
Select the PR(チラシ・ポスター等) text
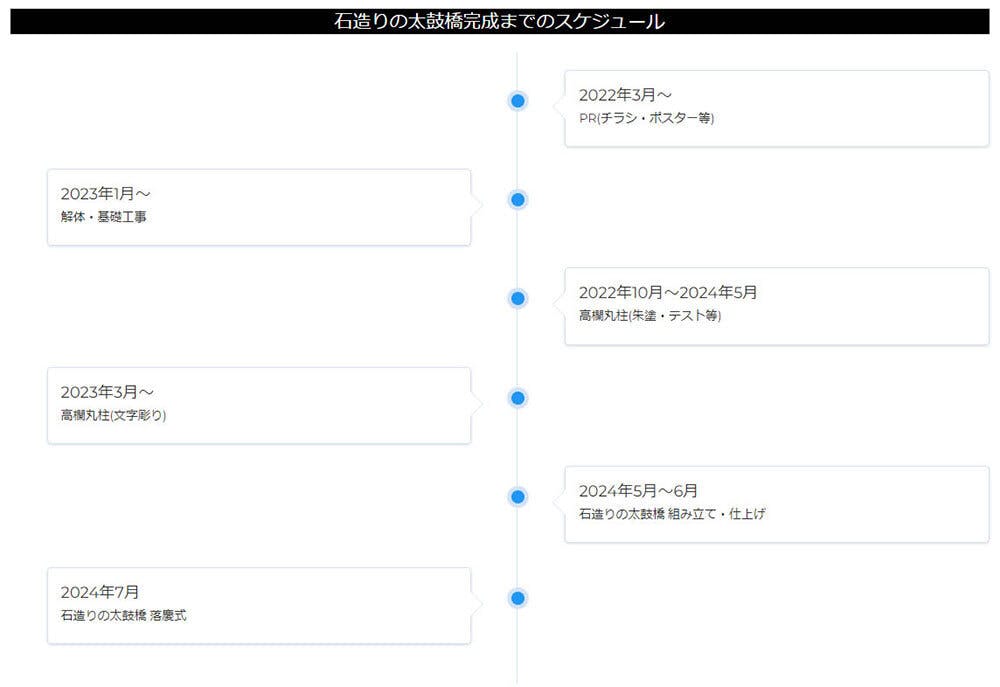[x=646, y=118]
